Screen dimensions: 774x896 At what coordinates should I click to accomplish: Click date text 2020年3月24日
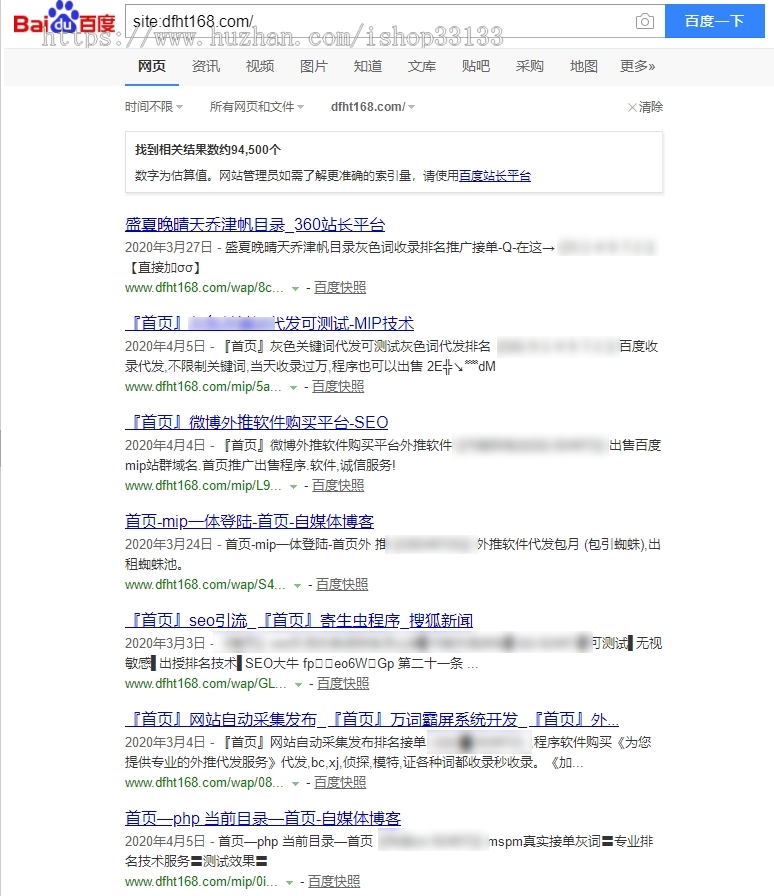pos(169,544)
